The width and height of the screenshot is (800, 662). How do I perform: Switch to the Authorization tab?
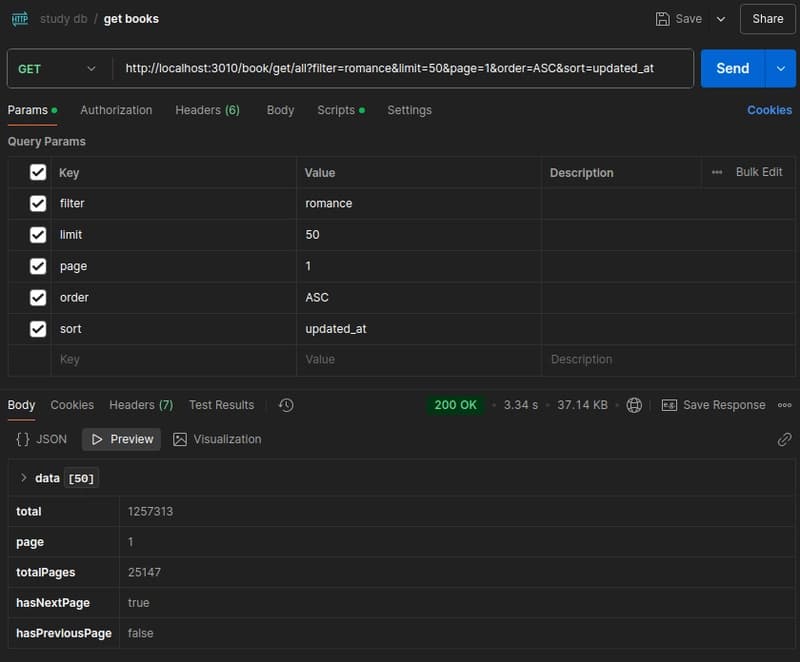pos(116,110)
